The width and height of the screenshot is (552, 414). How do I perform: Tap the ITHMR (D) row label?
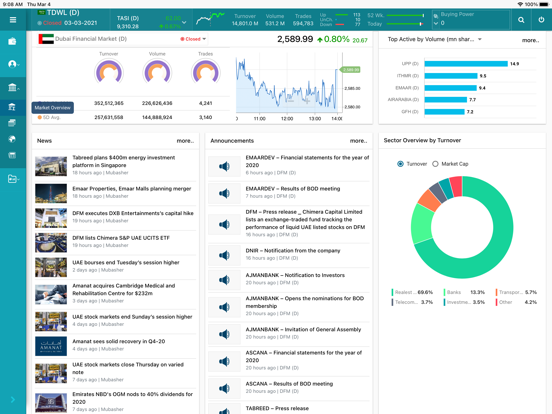[408, 76]
